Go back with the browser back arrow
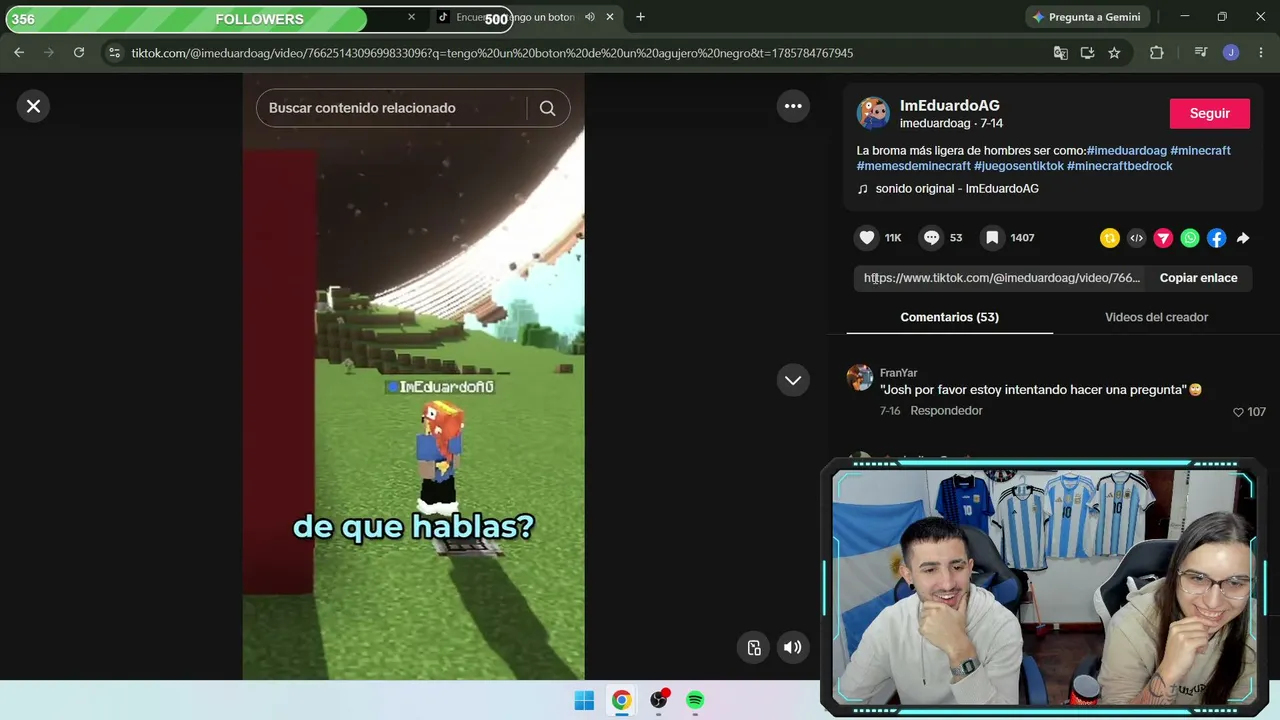Viewport: 1280px width, 720px height. coord(19,53)
